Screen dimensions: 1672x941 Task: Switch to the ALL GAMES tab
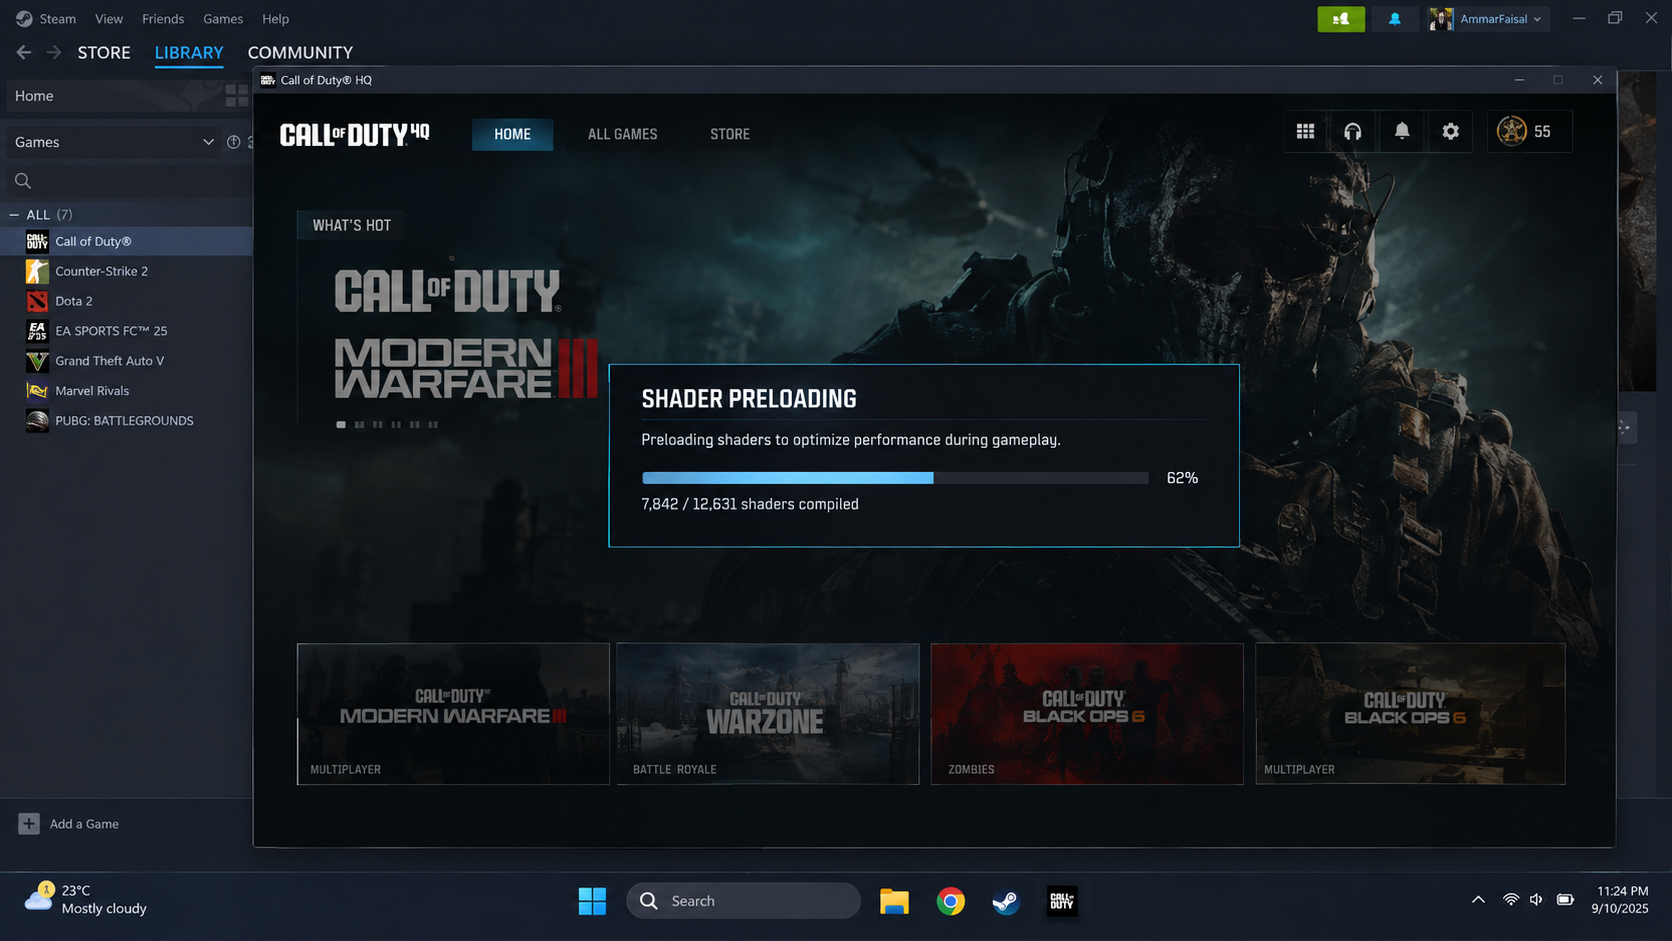coord(622,134)
